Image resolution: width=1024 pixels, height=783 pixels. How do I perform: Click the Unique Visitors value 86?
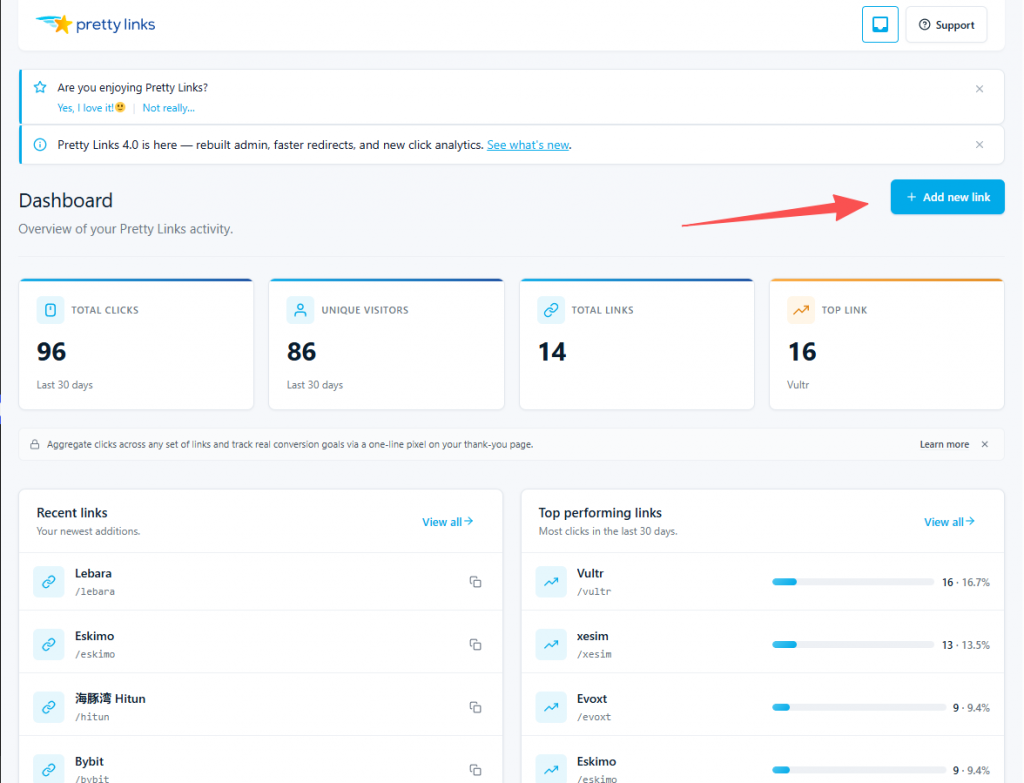pyautogui.click(x=302, y=352)
